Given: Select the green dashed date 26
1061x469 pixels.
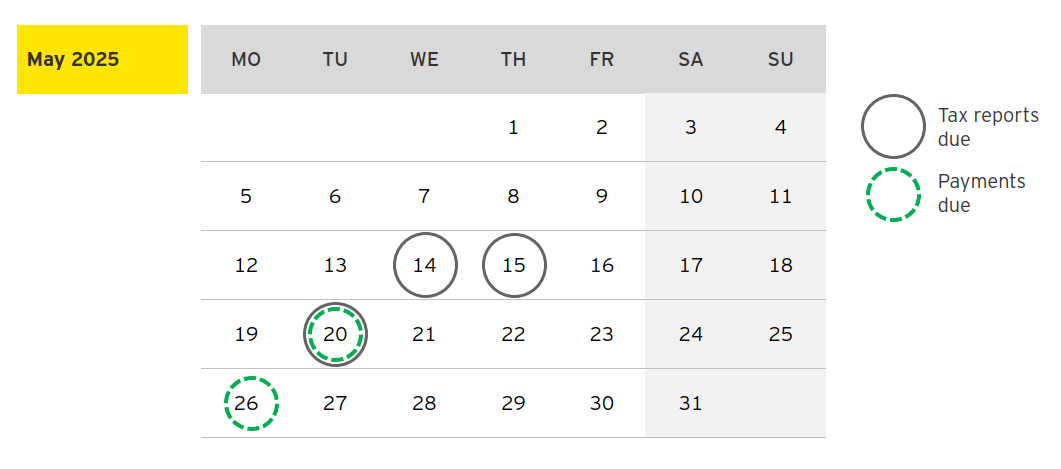Looking at the screenshot, I should [x=247, y=404].
